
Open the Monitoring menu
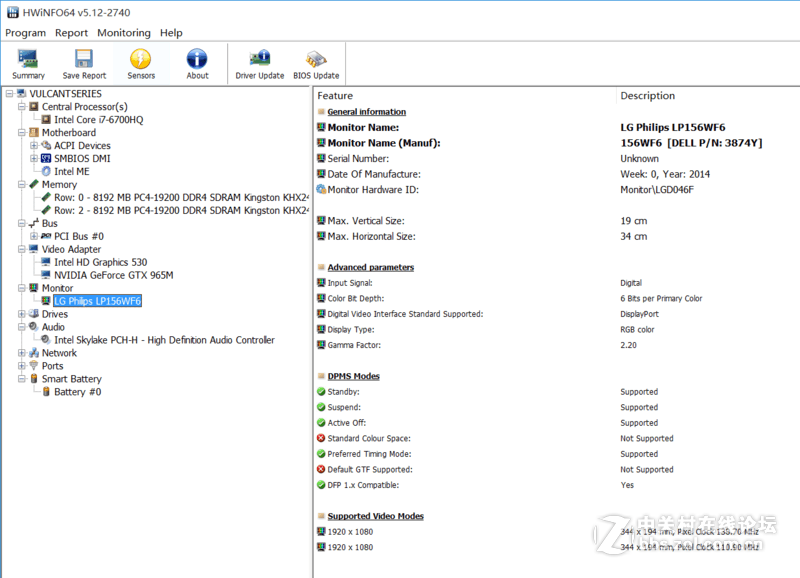124,33
